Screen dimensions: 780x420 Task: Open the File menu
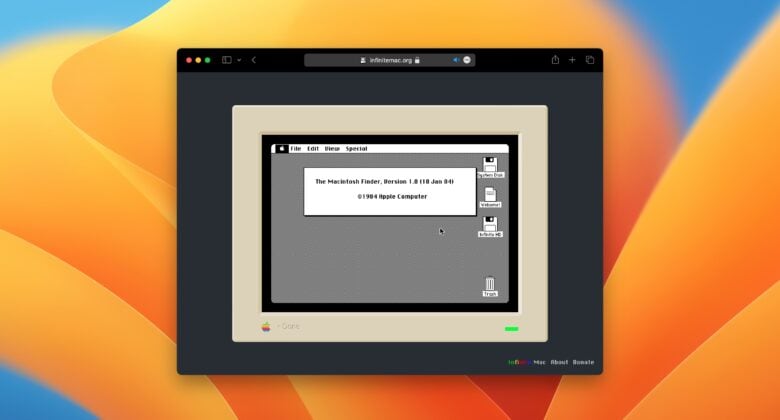[295, 149]
